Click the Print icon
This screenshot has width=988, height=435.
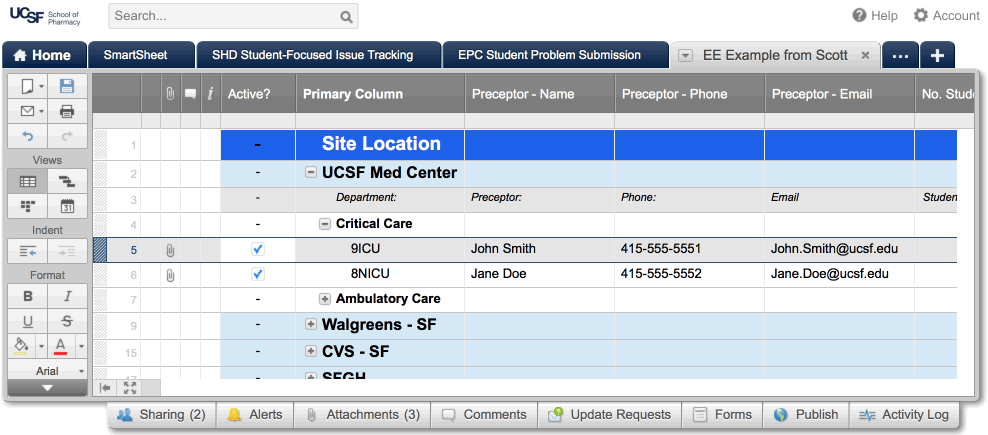(x=67, y=111)
